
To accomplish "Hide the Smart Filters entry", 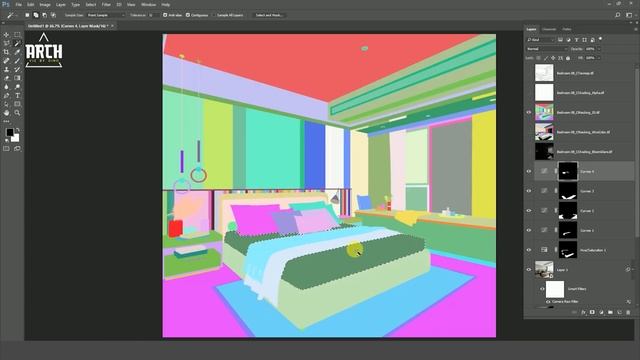I will click(542, 289).
